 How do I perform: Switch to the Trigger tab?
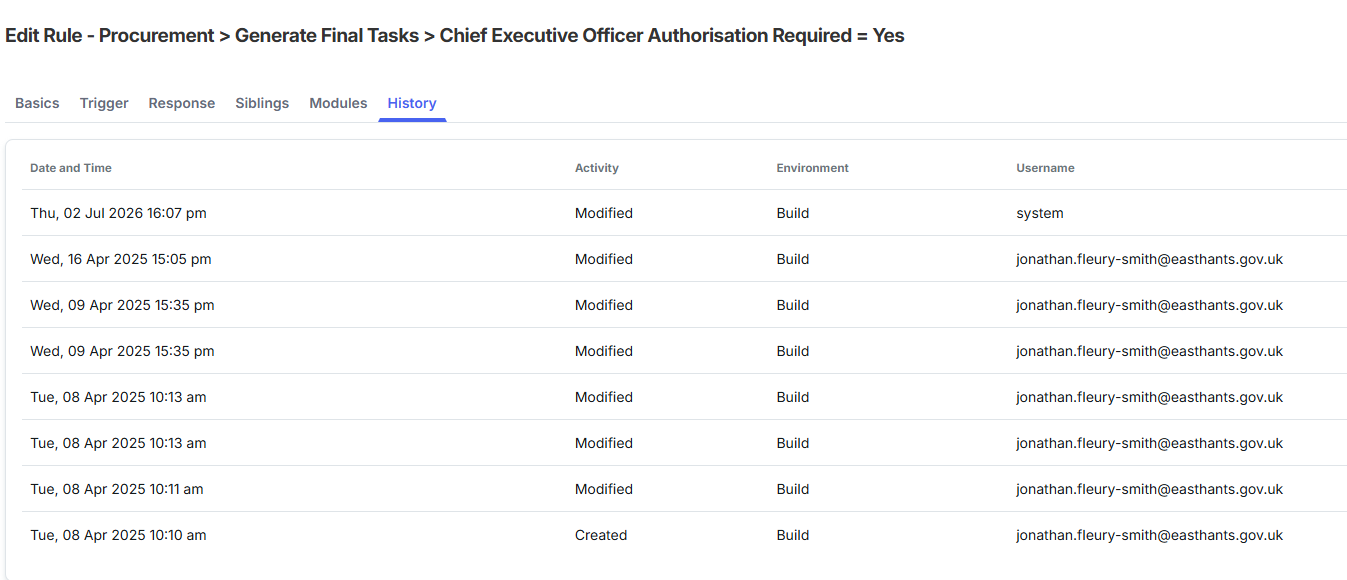(x=104, y=103)
